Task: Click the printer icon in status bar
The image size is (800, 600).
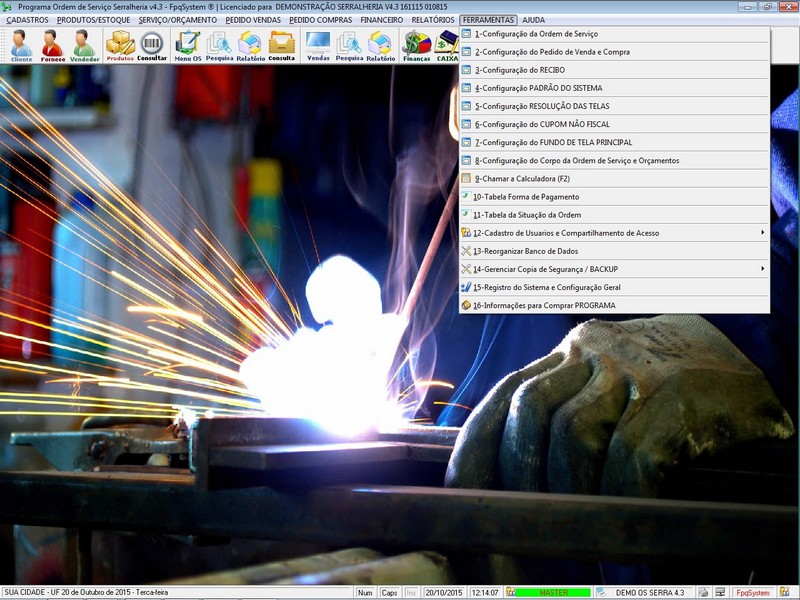Action: point(703,593)
